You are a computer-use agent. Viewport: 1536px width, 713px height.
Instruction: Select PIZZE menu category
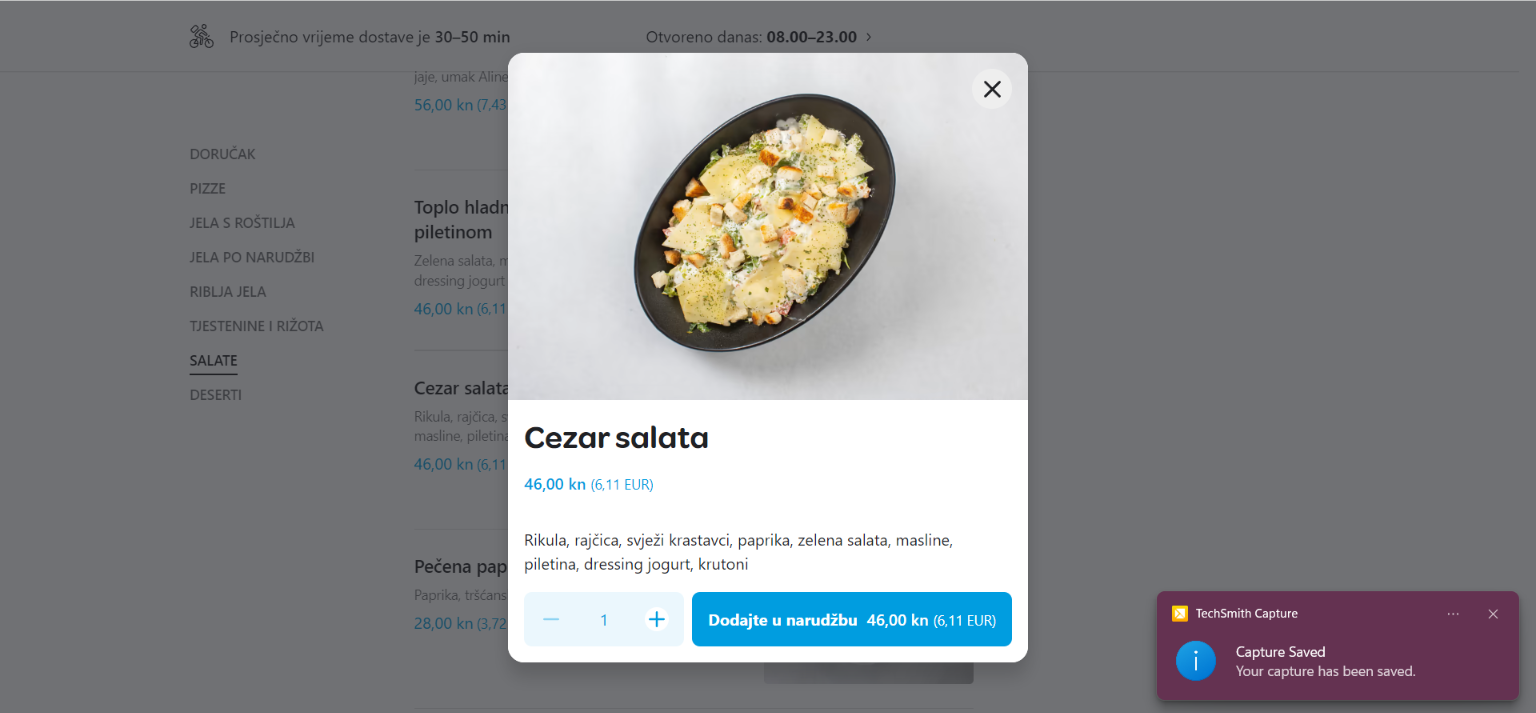coord(208,188)
